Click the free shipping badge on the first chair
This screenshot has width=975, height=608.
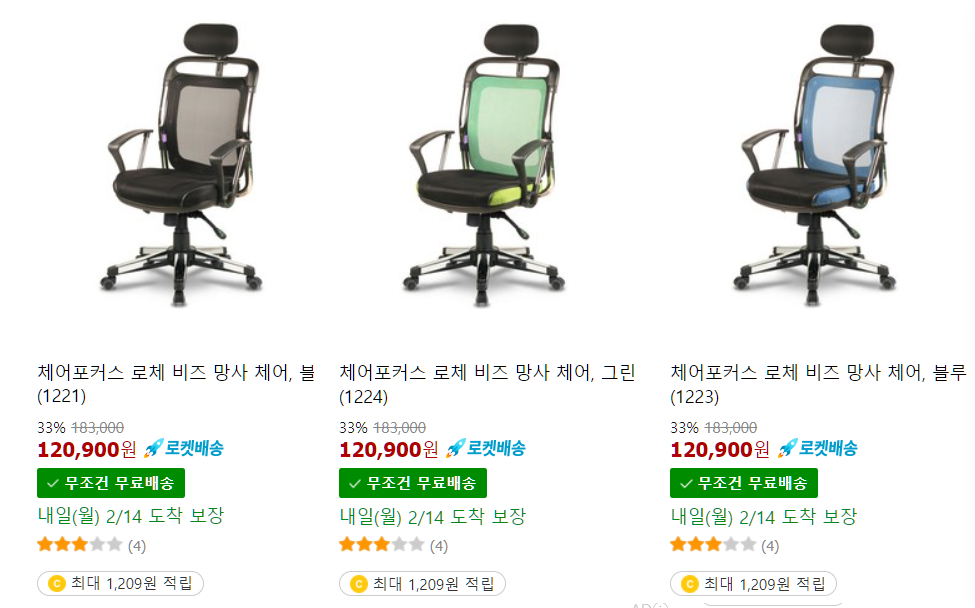[111, 483]
